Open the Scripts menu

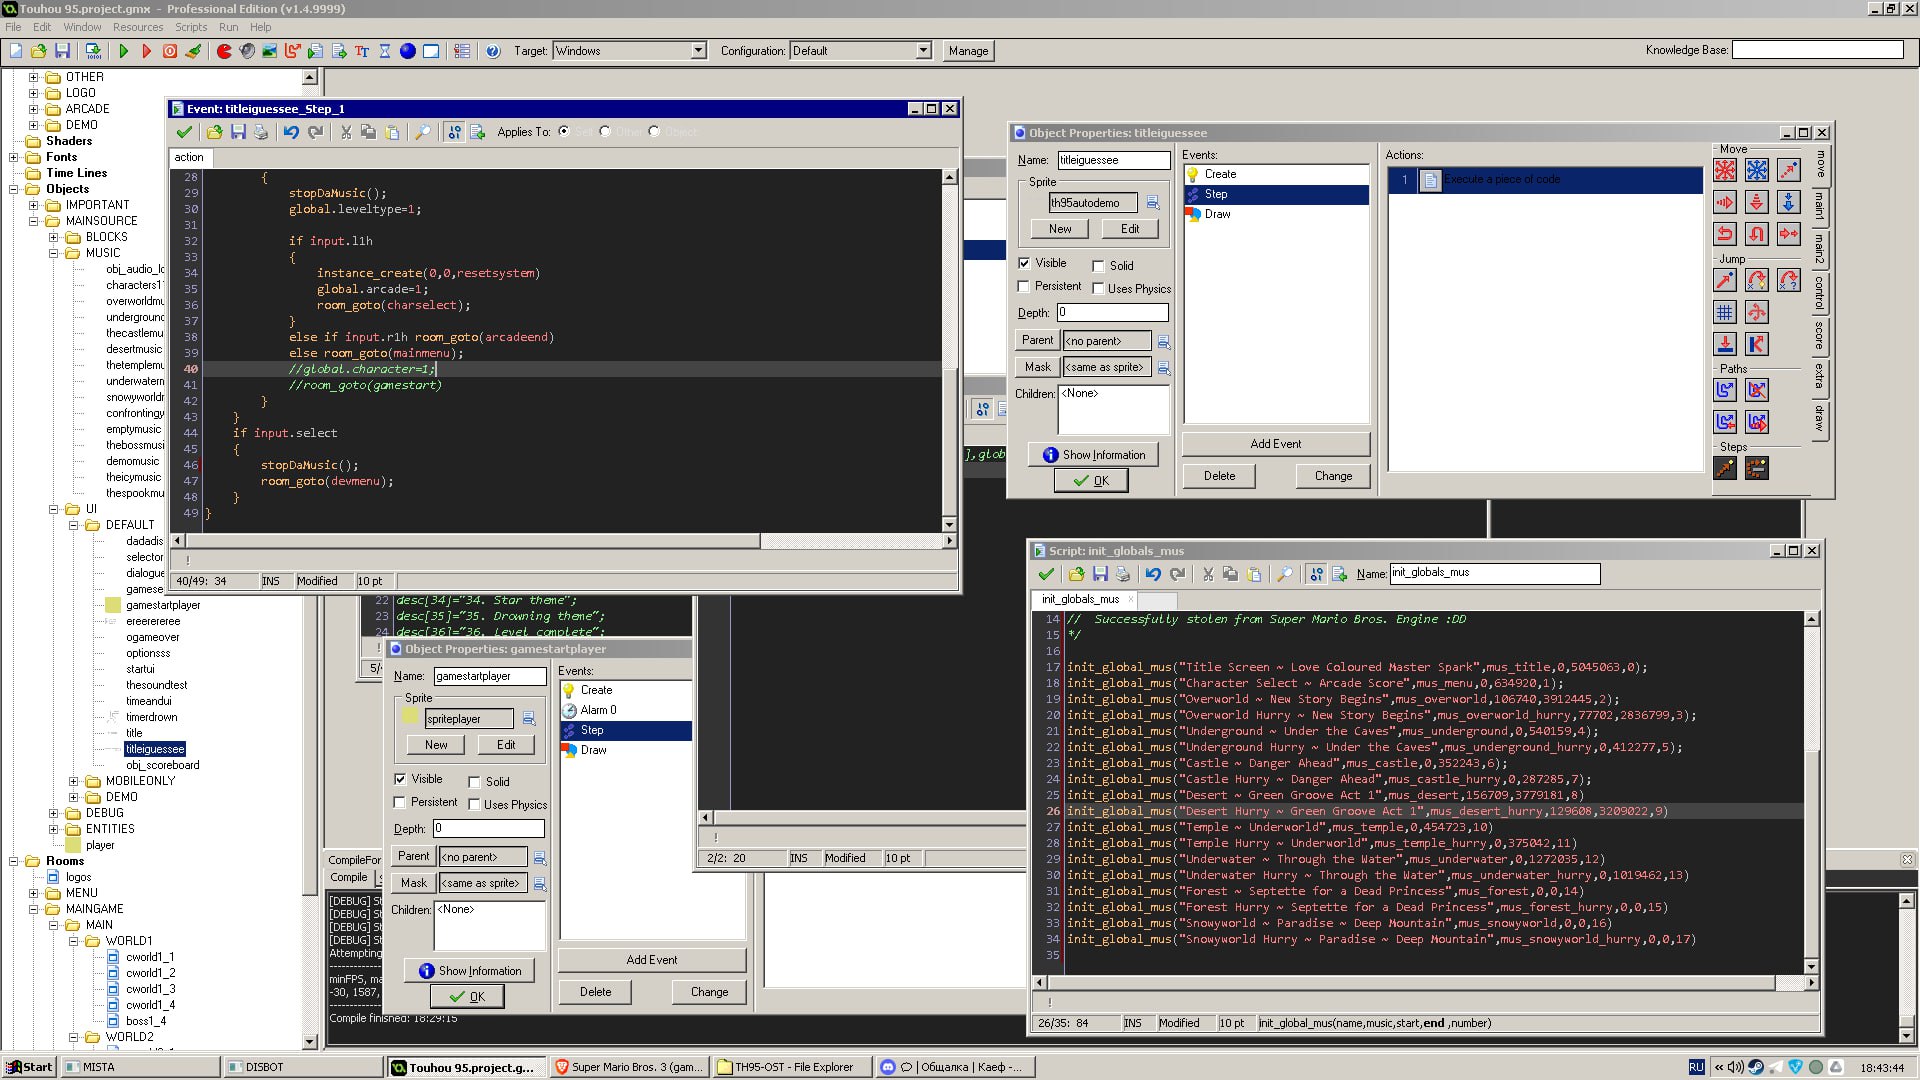[x=190, y=27]
